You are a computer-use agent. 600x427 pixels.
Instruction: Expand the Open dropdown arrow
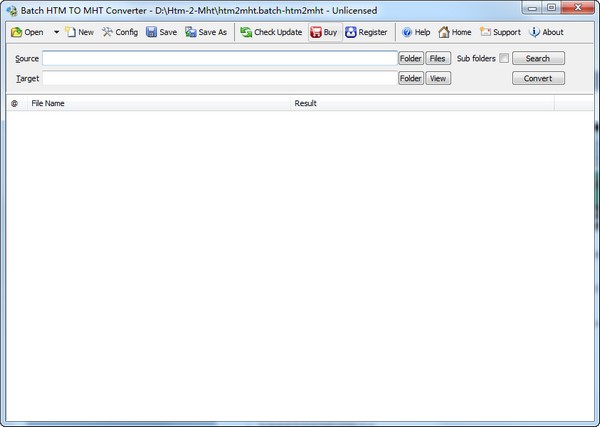56,32
